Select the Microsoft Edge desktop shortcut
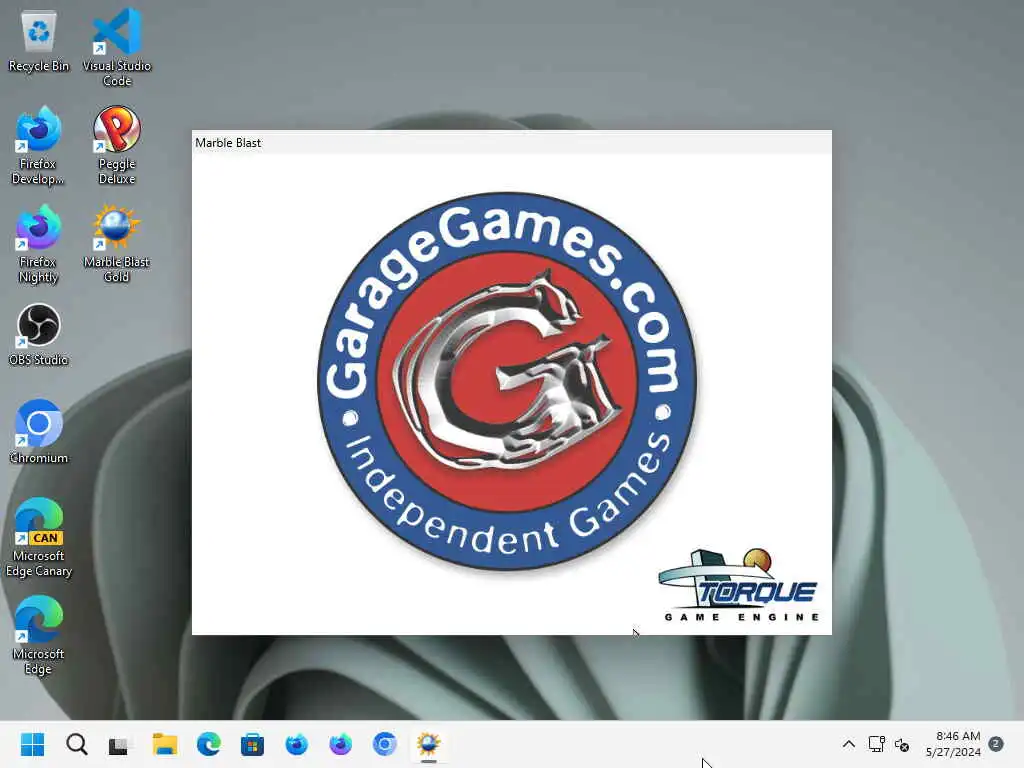 [39, 635]
